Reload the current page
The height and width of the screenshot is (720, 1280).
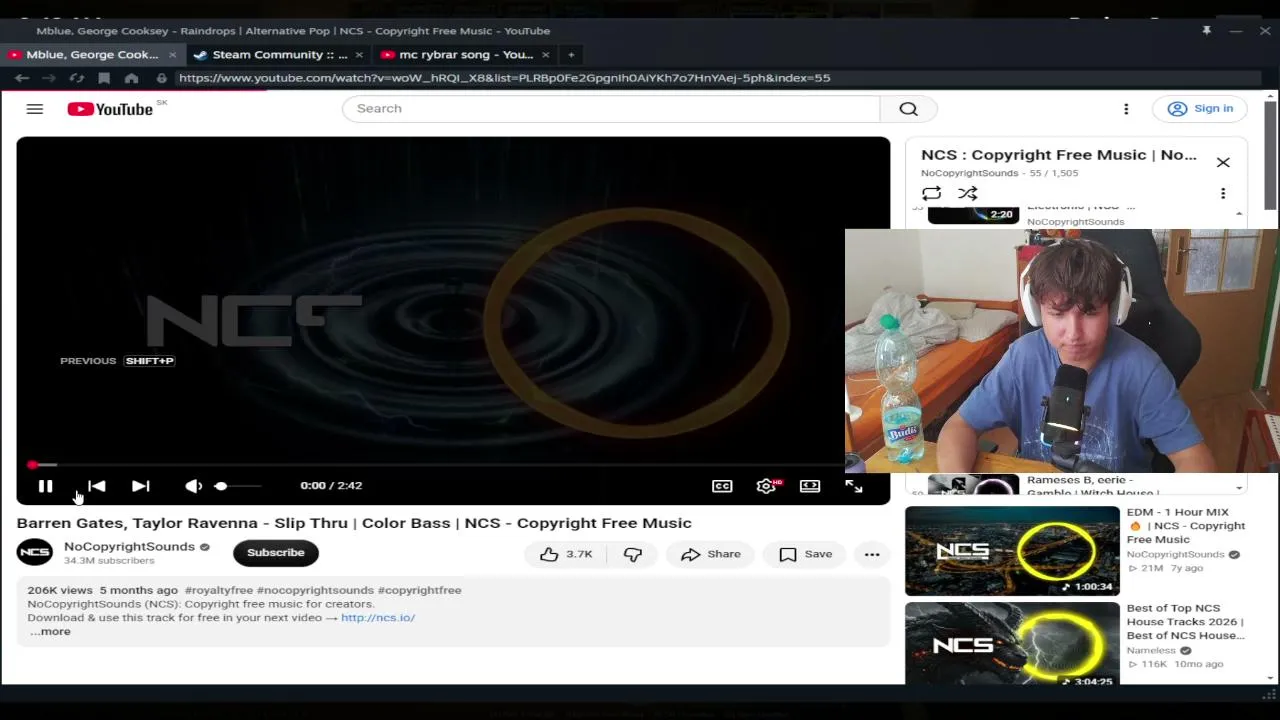coord(77,78)
